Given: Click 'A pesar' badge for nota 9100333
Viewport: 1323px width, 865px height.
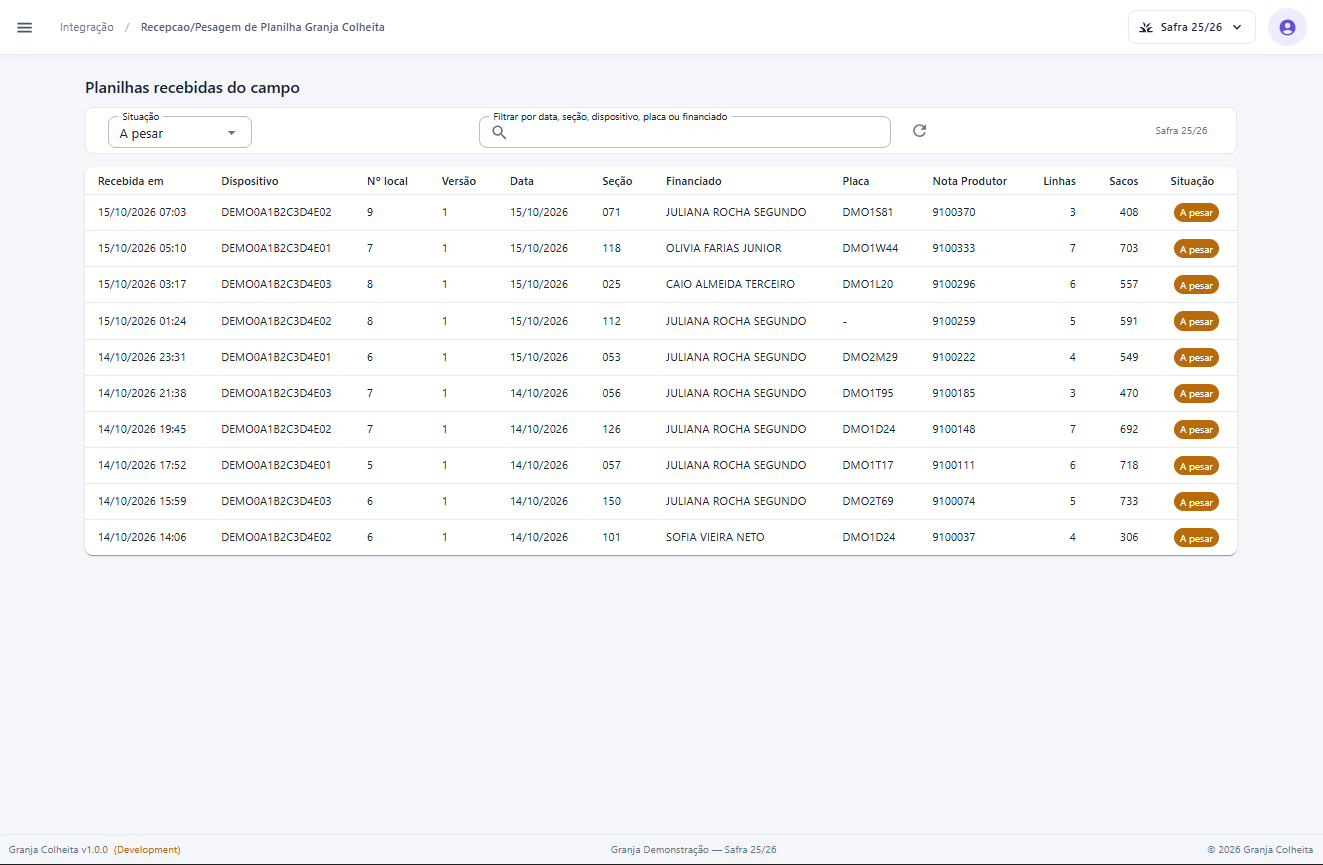Looking at the screenshot, I should tap(1196, 249).
